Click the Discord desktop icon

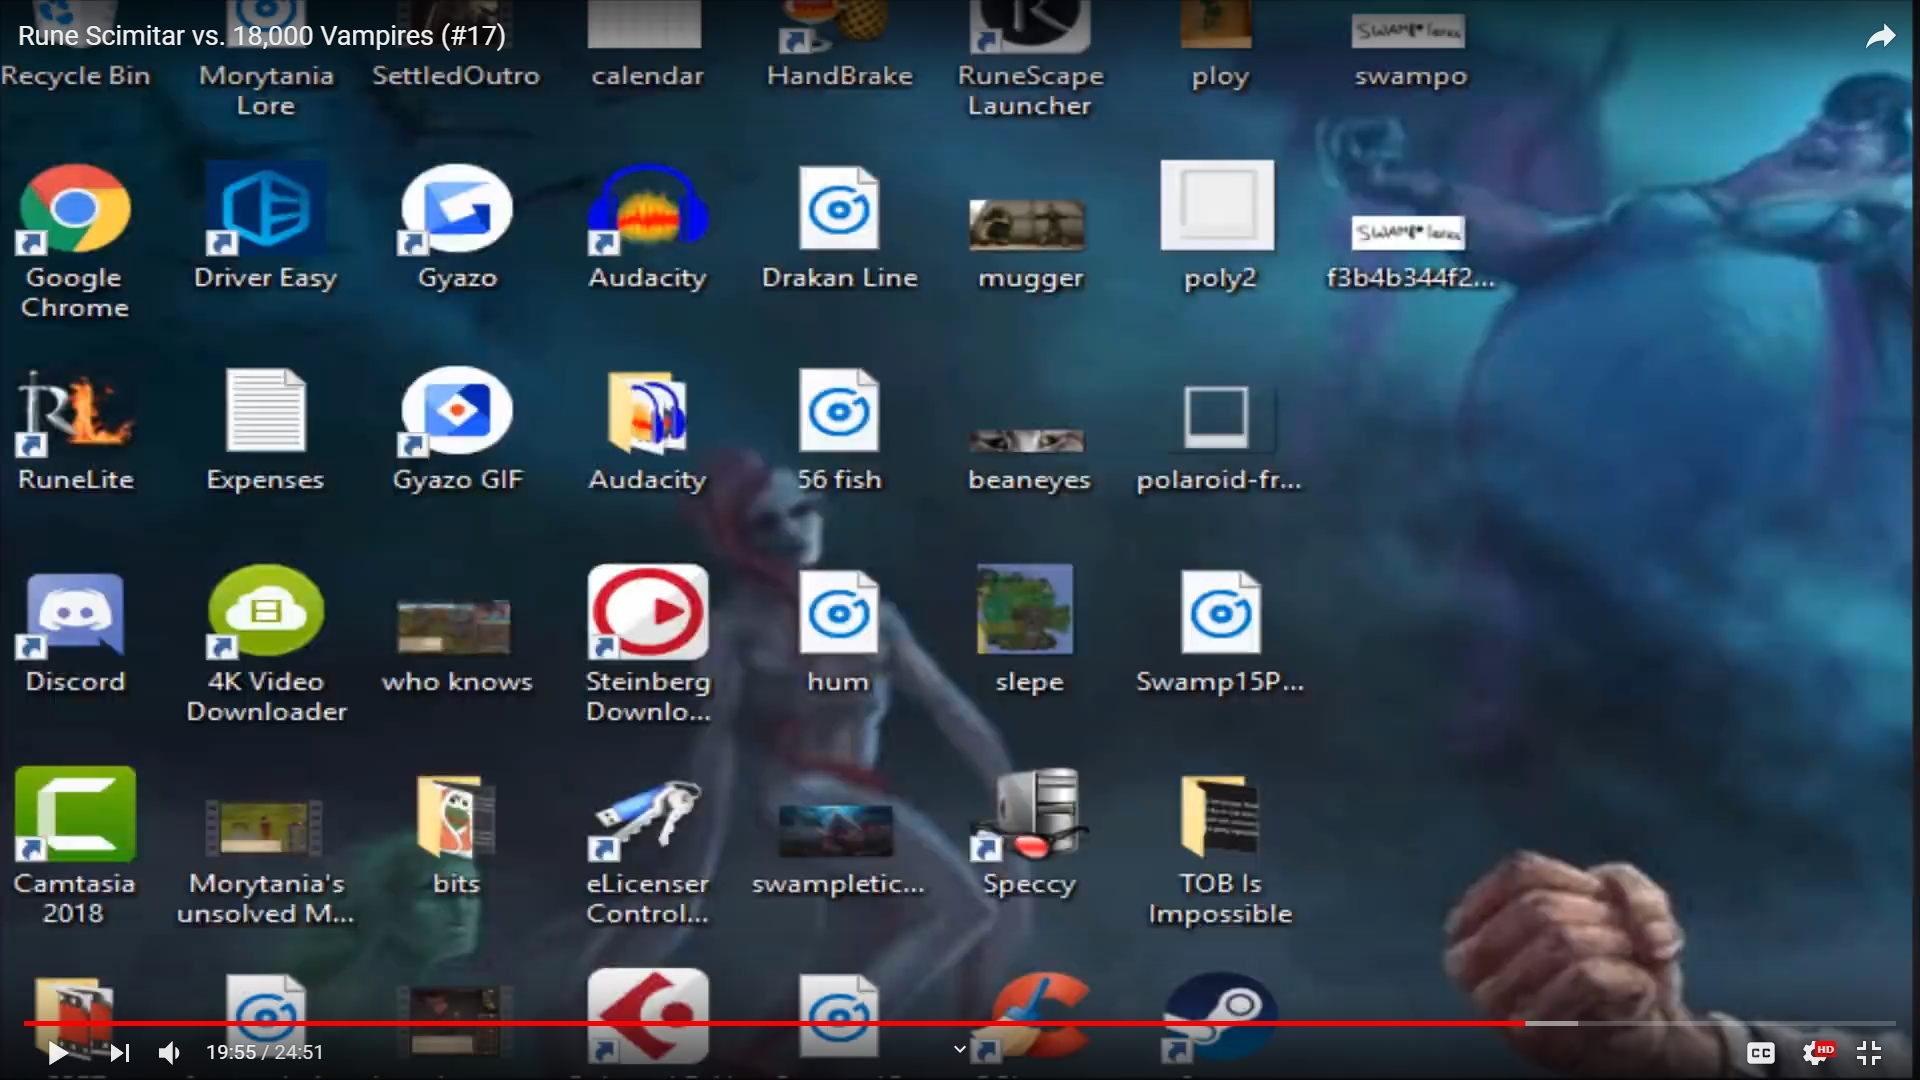pyautogui.click(x=75, y=614)
